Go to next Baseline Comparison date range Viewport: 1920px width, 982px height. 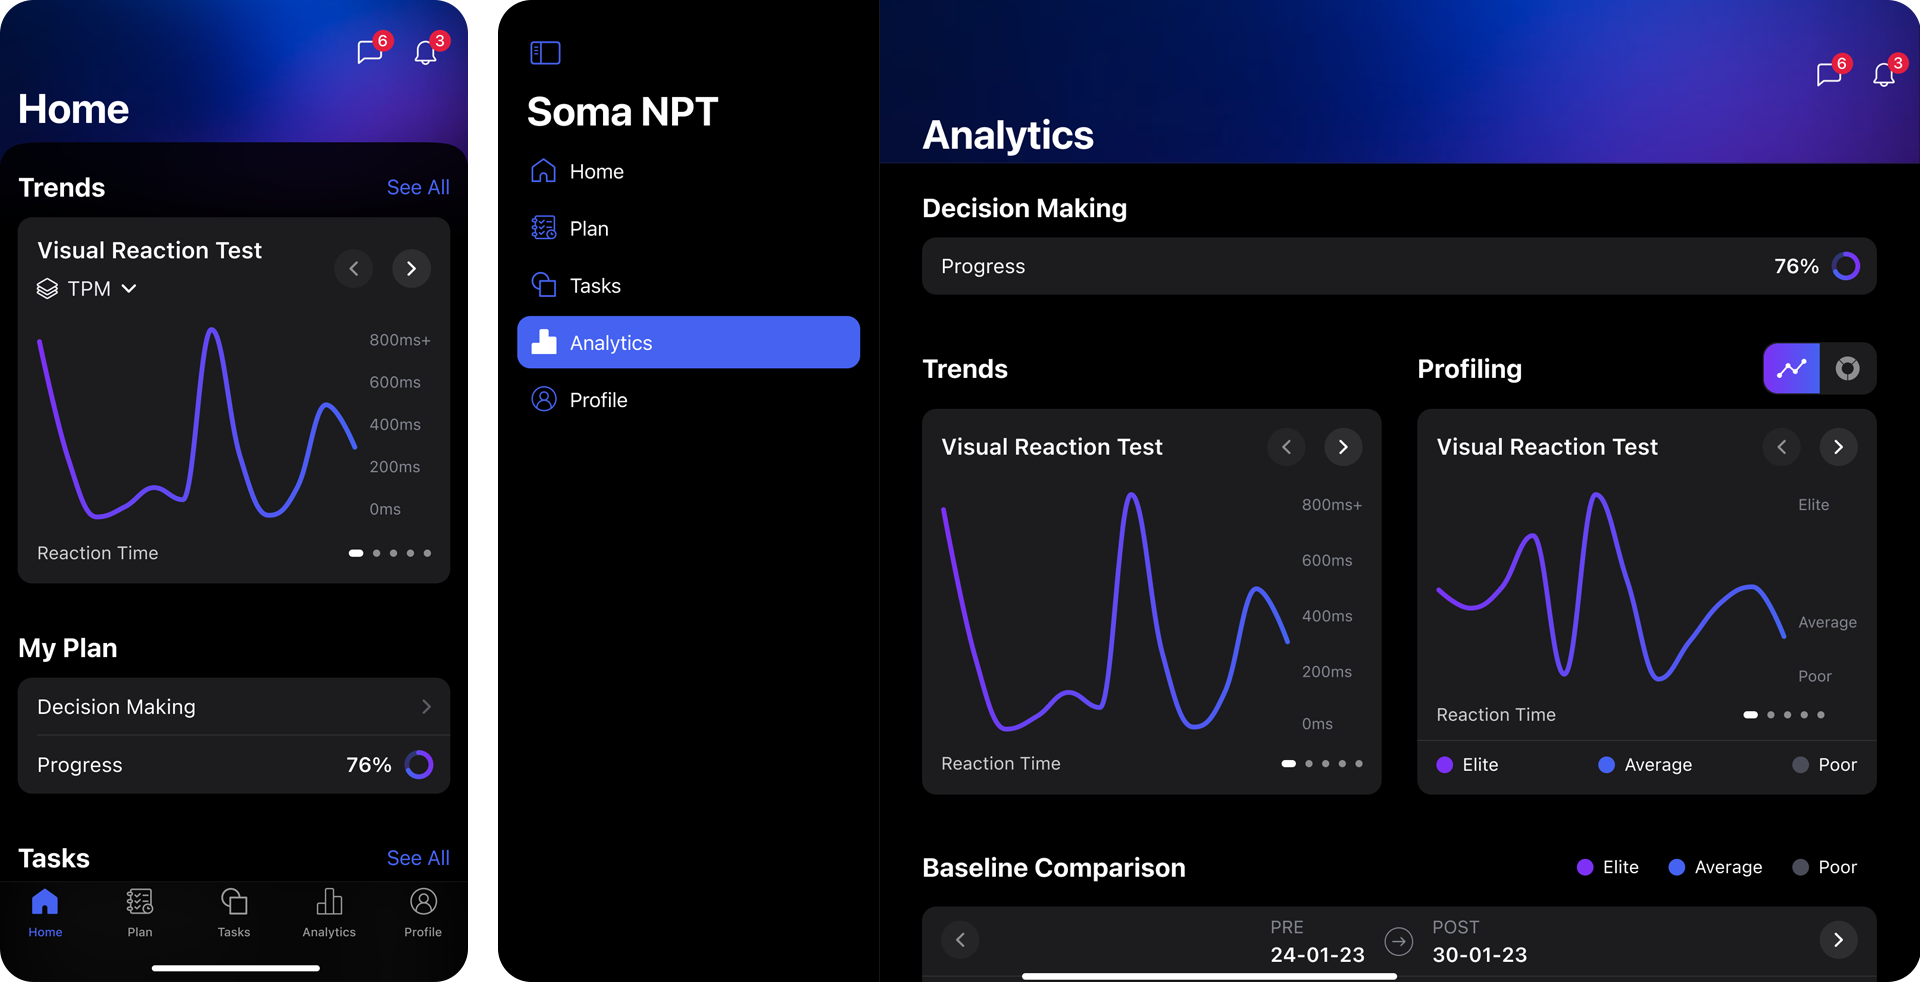[1837, 940]
